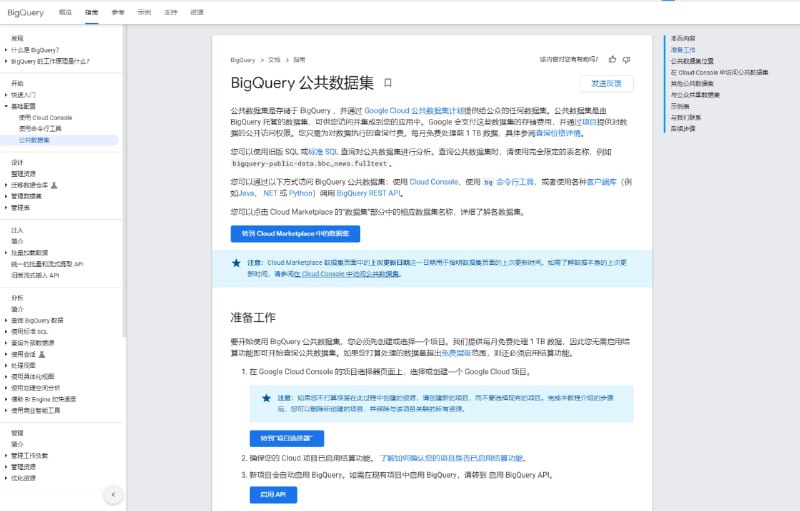800x511 pixels.
Task: Open 旧版流式插入 API in sidebar
Action: coord(35,275)
